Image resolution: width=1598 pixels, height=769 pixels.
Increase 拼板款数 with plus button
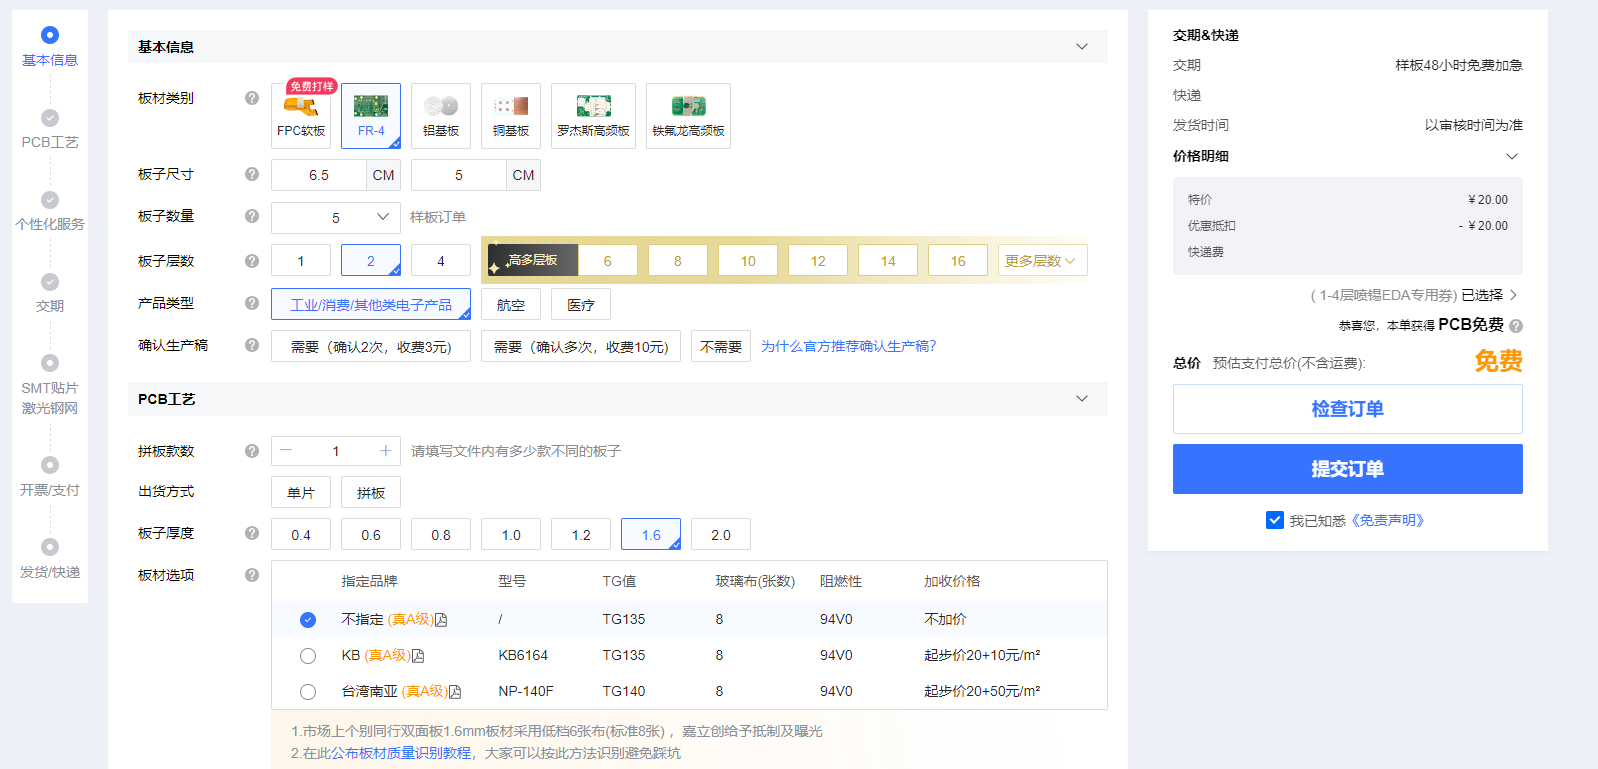click(385, 451)
